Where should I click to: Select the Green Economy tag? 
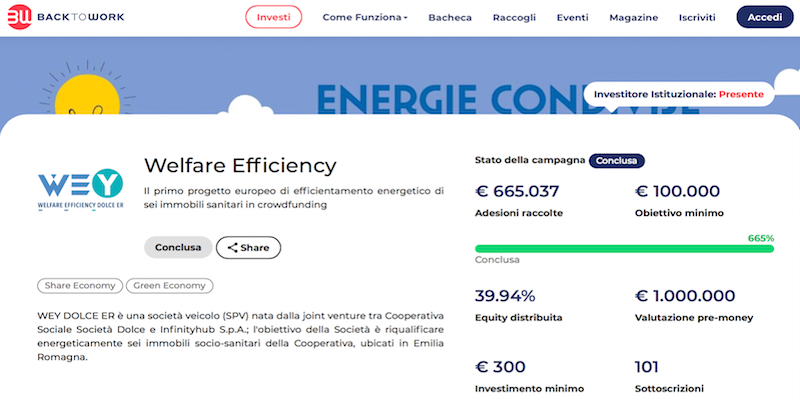coord(169,286)
